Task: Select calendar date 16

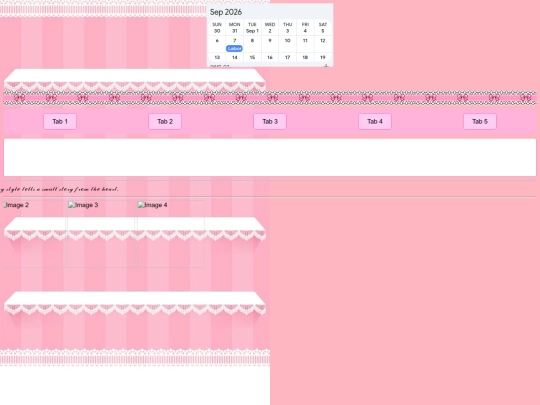Action: coord(270,58)
